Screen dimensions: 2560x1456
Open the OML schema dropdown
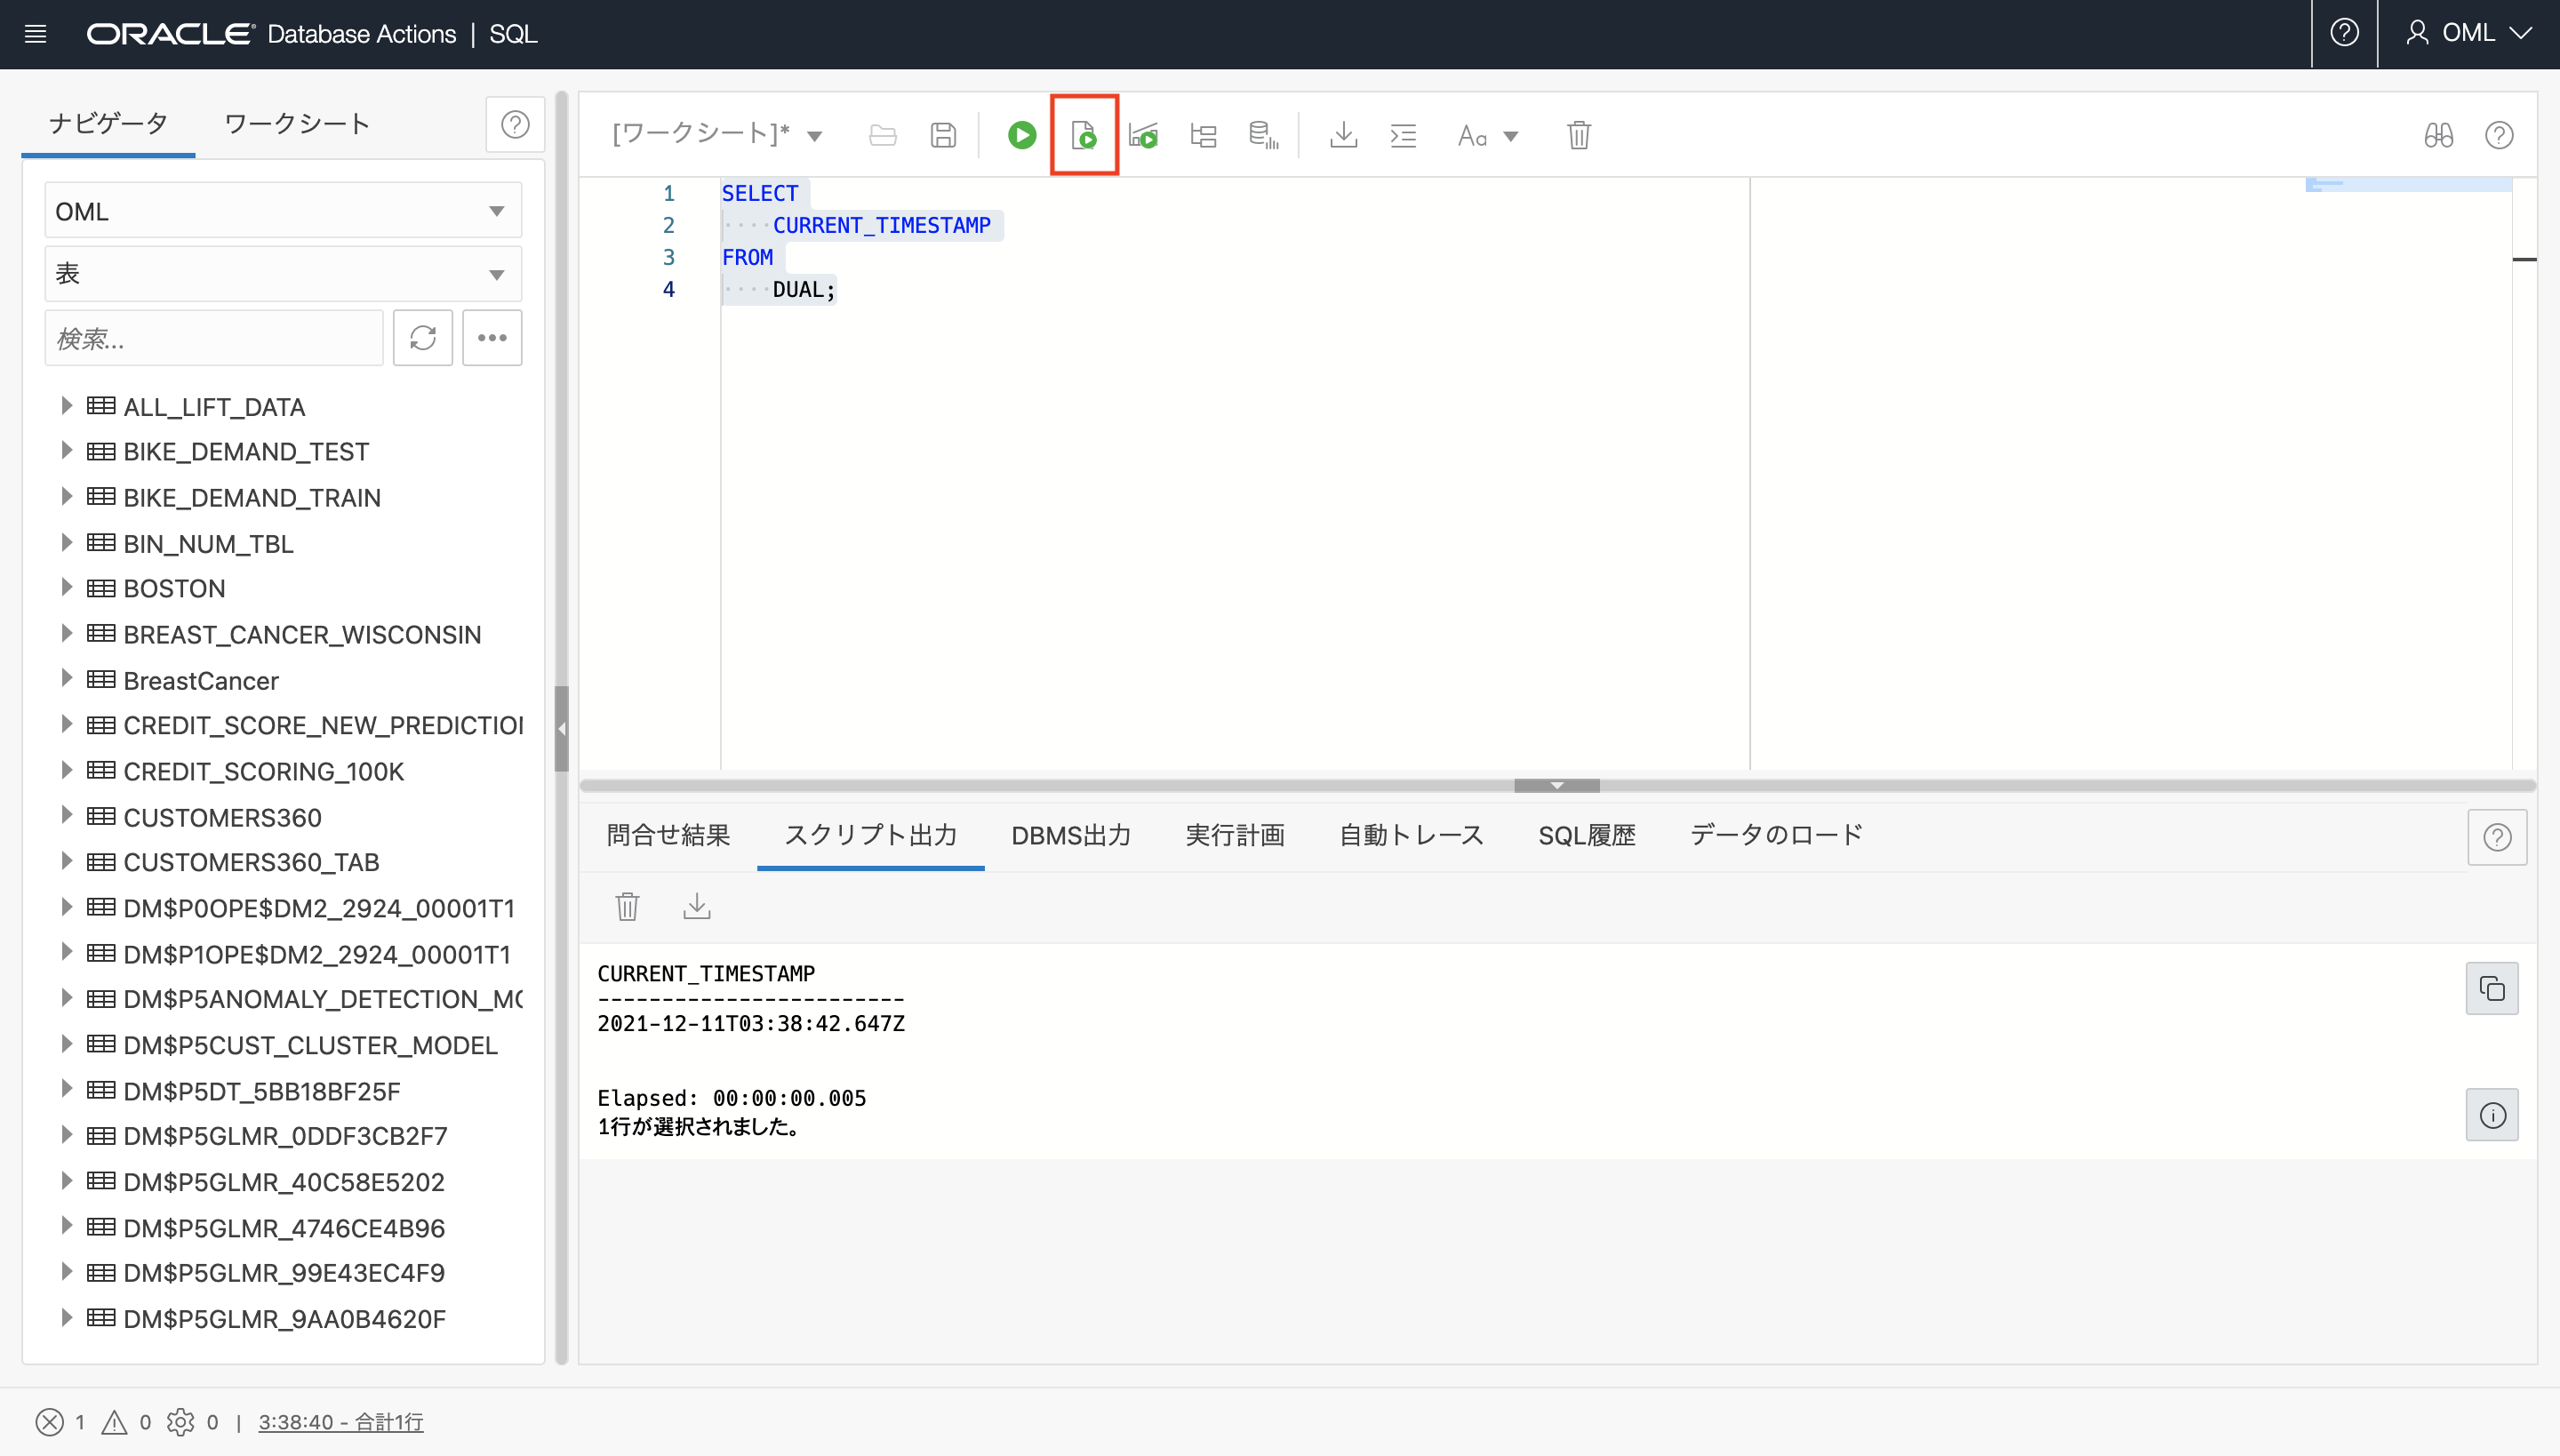point(283,211)
